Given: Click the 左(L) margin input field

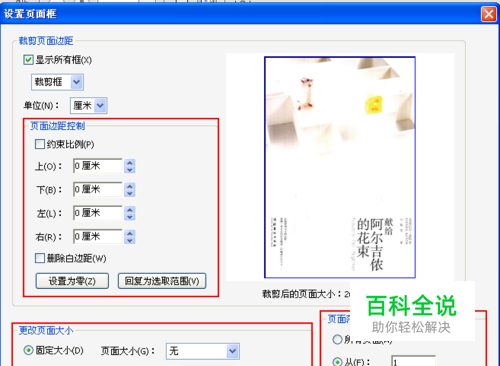Looking at the screenshot, I should point(98,213).
